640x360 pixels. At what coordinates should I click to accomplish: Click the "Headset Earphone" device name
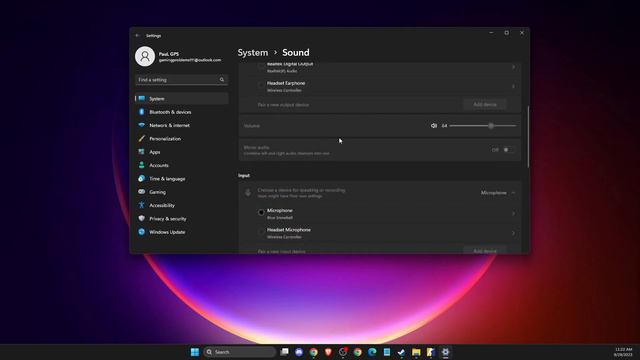point(286,83)
